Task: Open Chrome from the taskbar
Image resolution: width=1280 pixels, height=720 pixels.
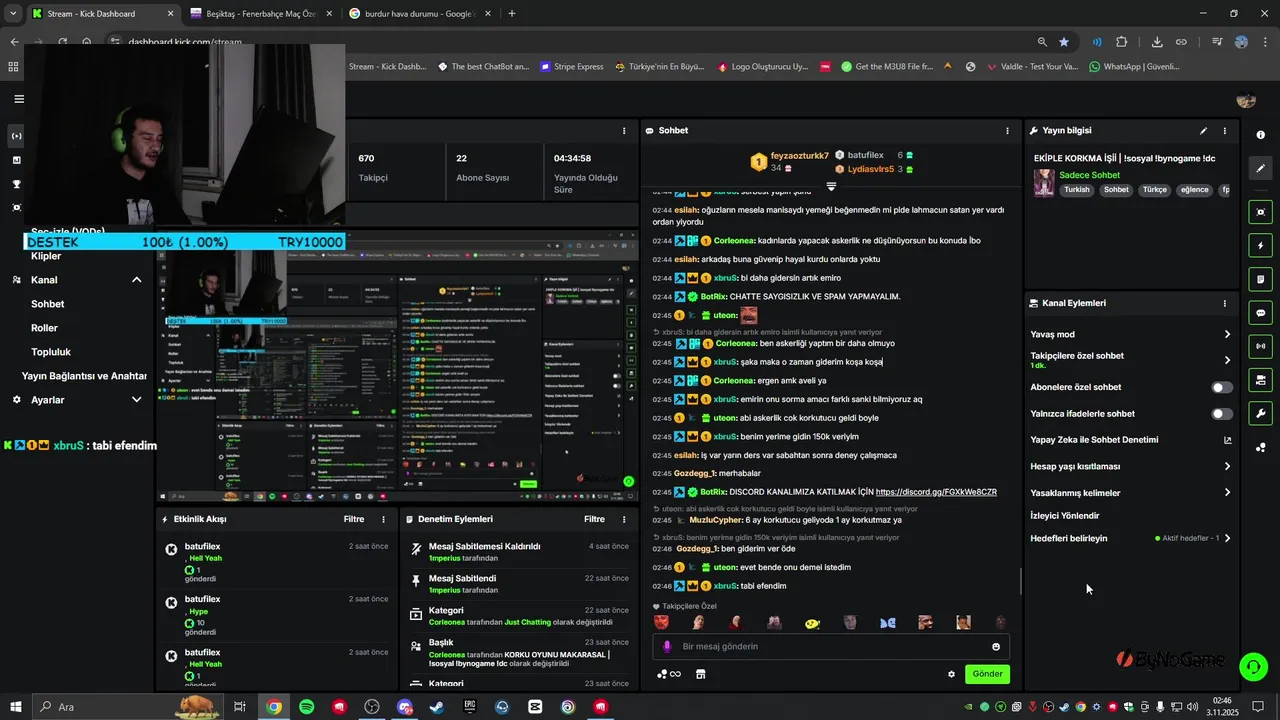Action: pos(274,707)
